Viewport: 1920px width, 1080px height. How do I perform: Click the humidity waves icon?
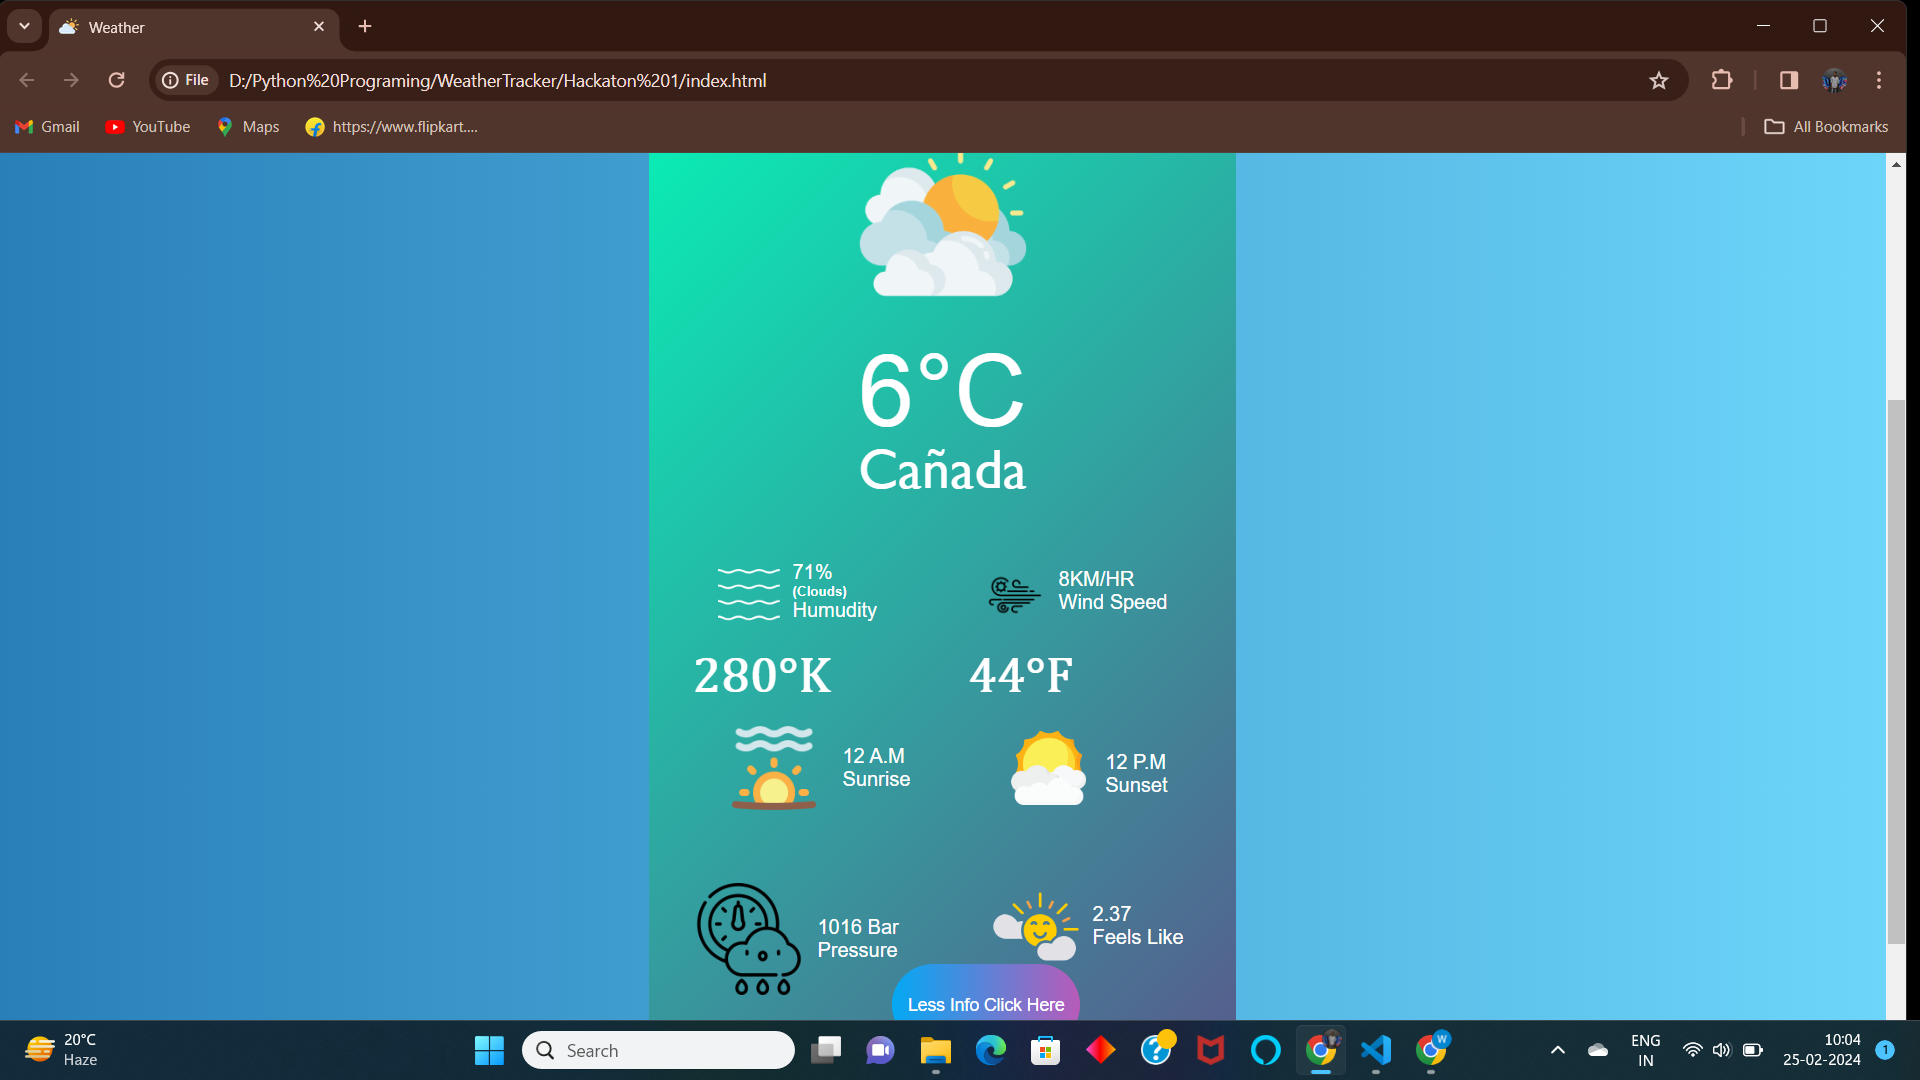point(748,593)
